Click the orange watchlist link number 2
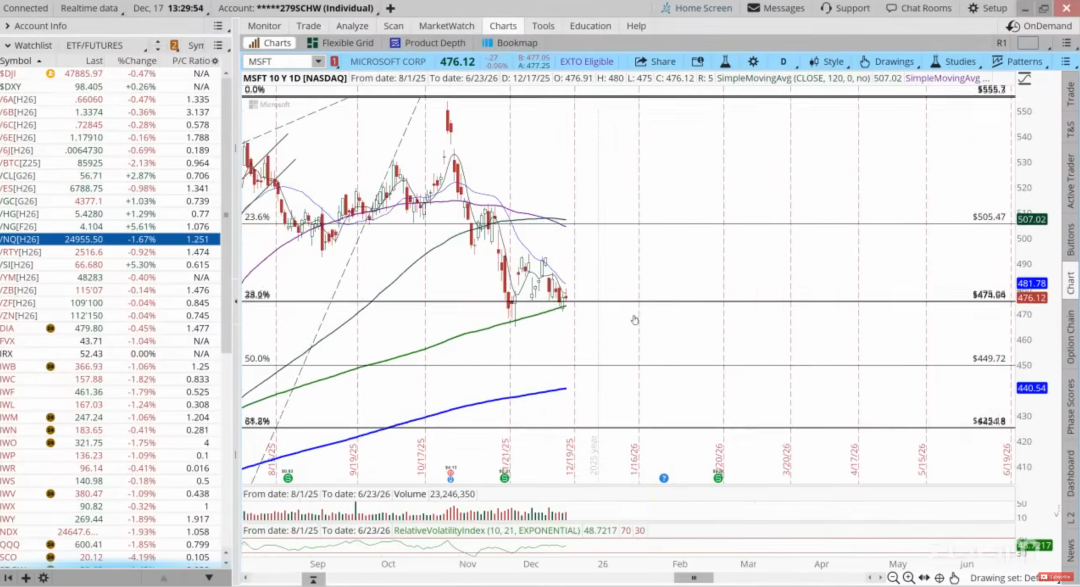 pyautogui.click(x=174, y=45)
